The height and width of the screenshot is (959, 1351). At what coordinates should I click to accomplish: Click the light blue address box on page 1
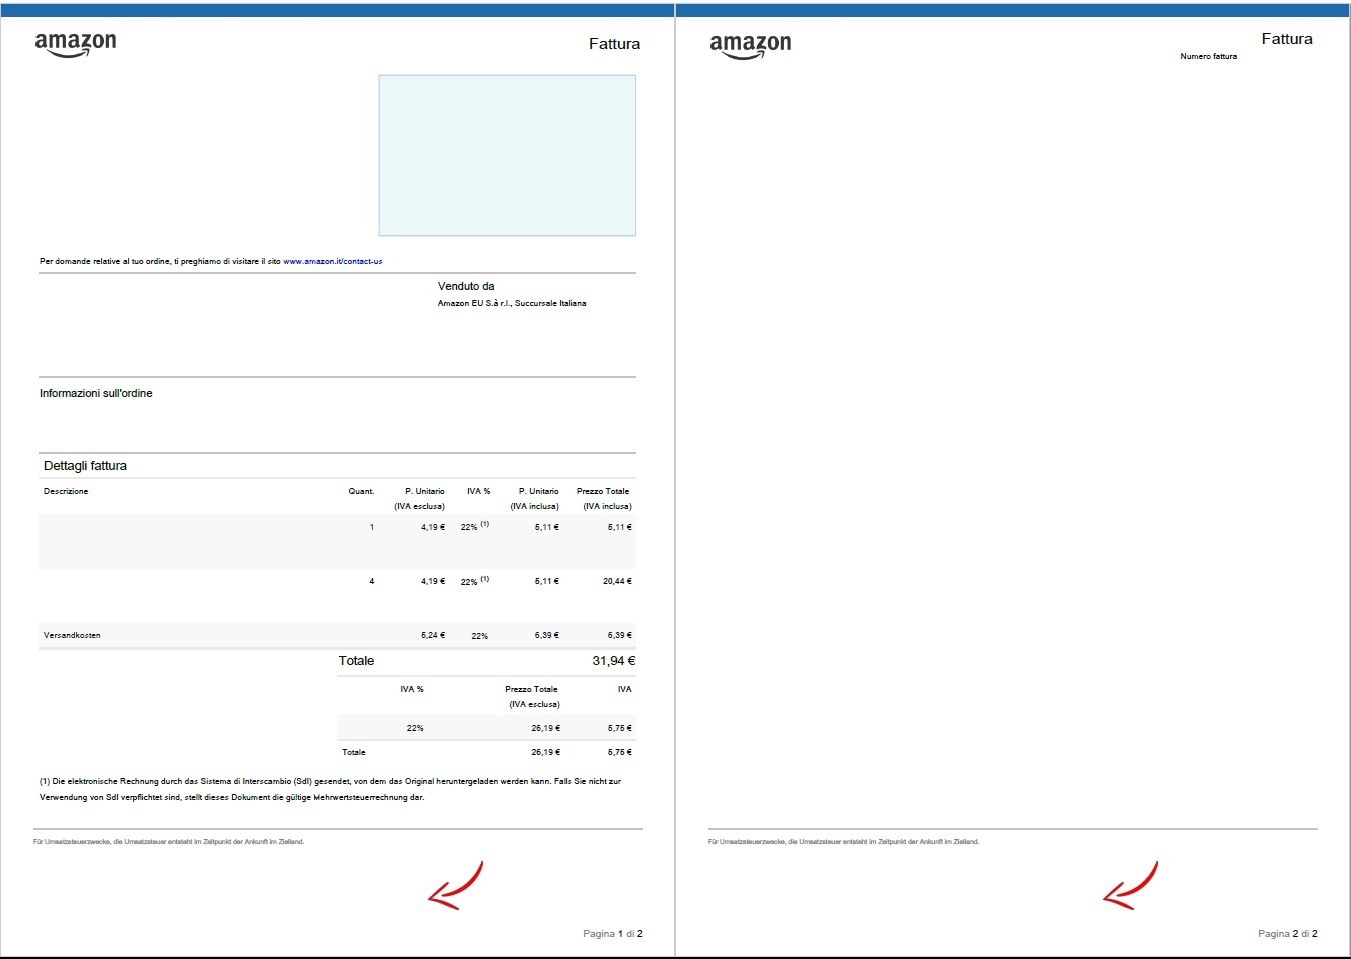(x=507, y=155)
